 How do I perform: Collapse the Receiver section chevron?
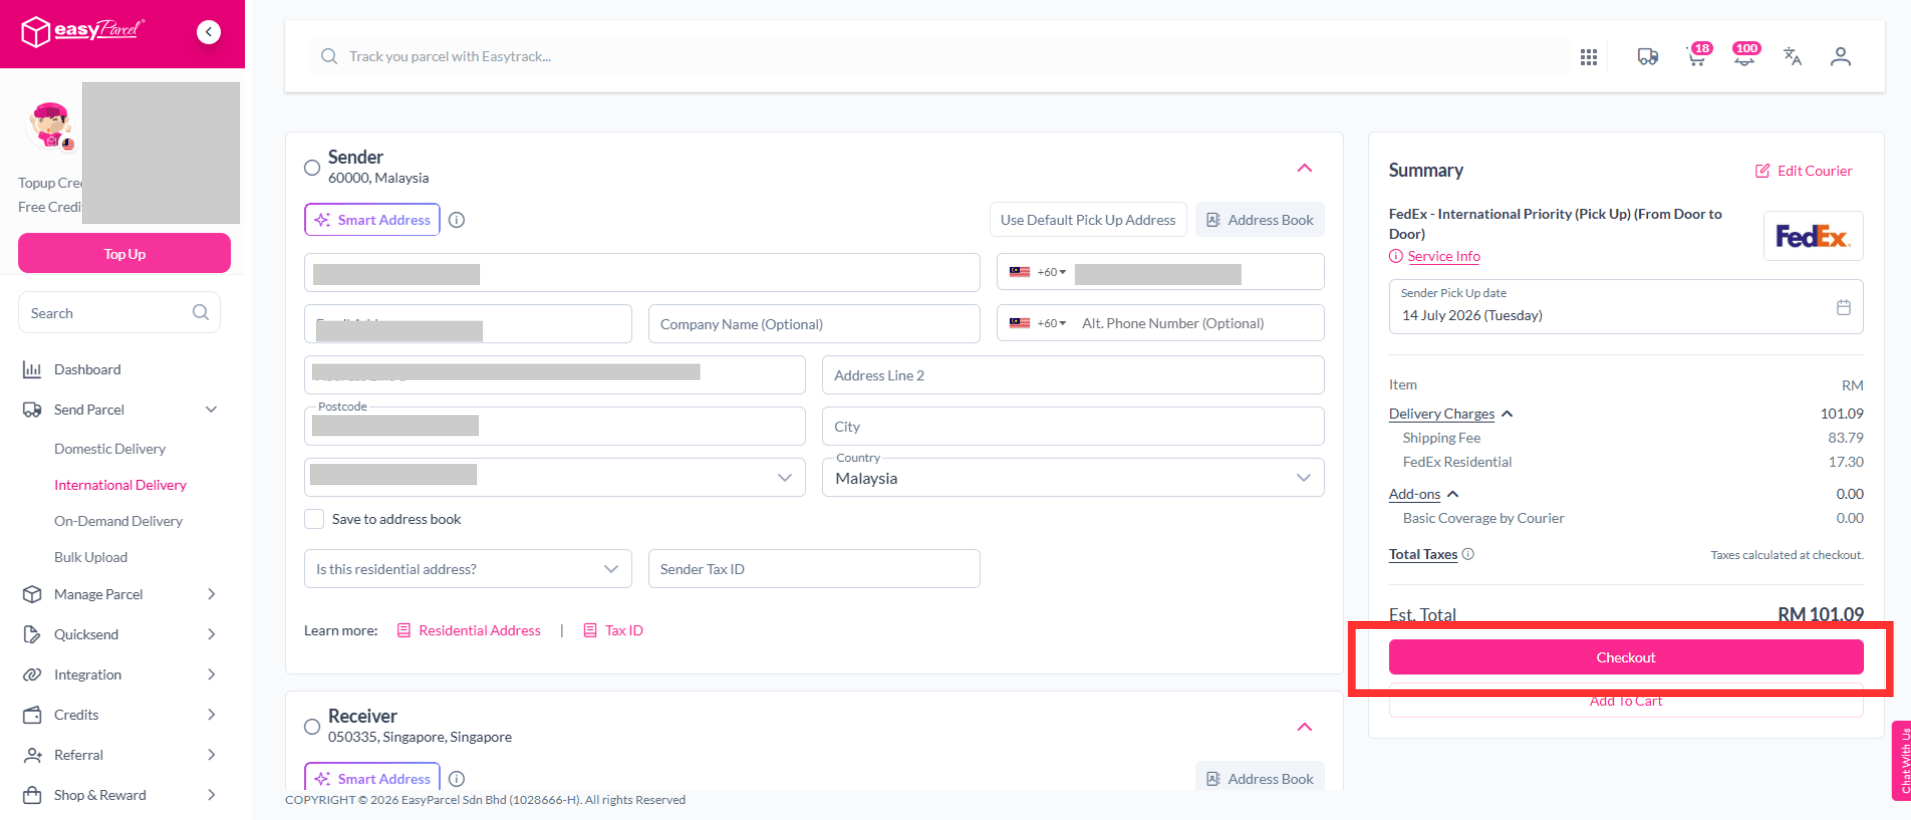click(x=1305, y=726)
